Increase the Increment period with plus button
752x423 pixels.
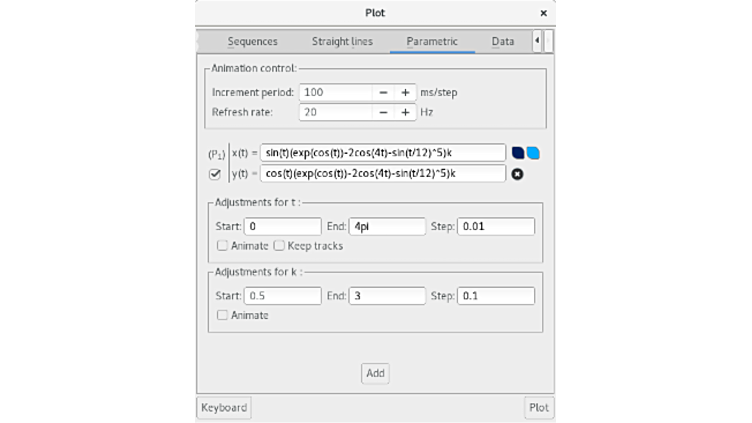pyautogui.click(x=405, y=92)
